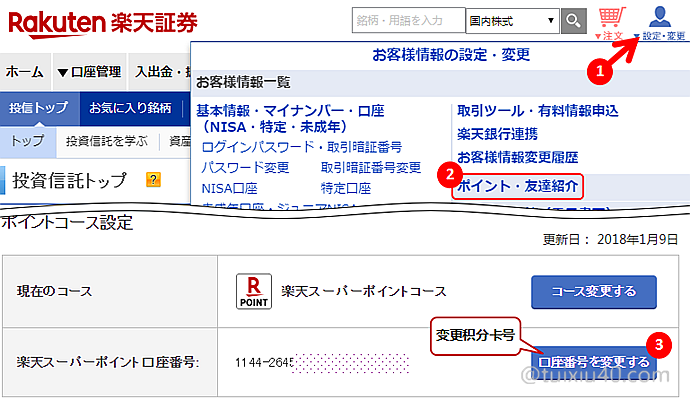
Task: Open the パスワード変更 link
Action: click(245, 168)
